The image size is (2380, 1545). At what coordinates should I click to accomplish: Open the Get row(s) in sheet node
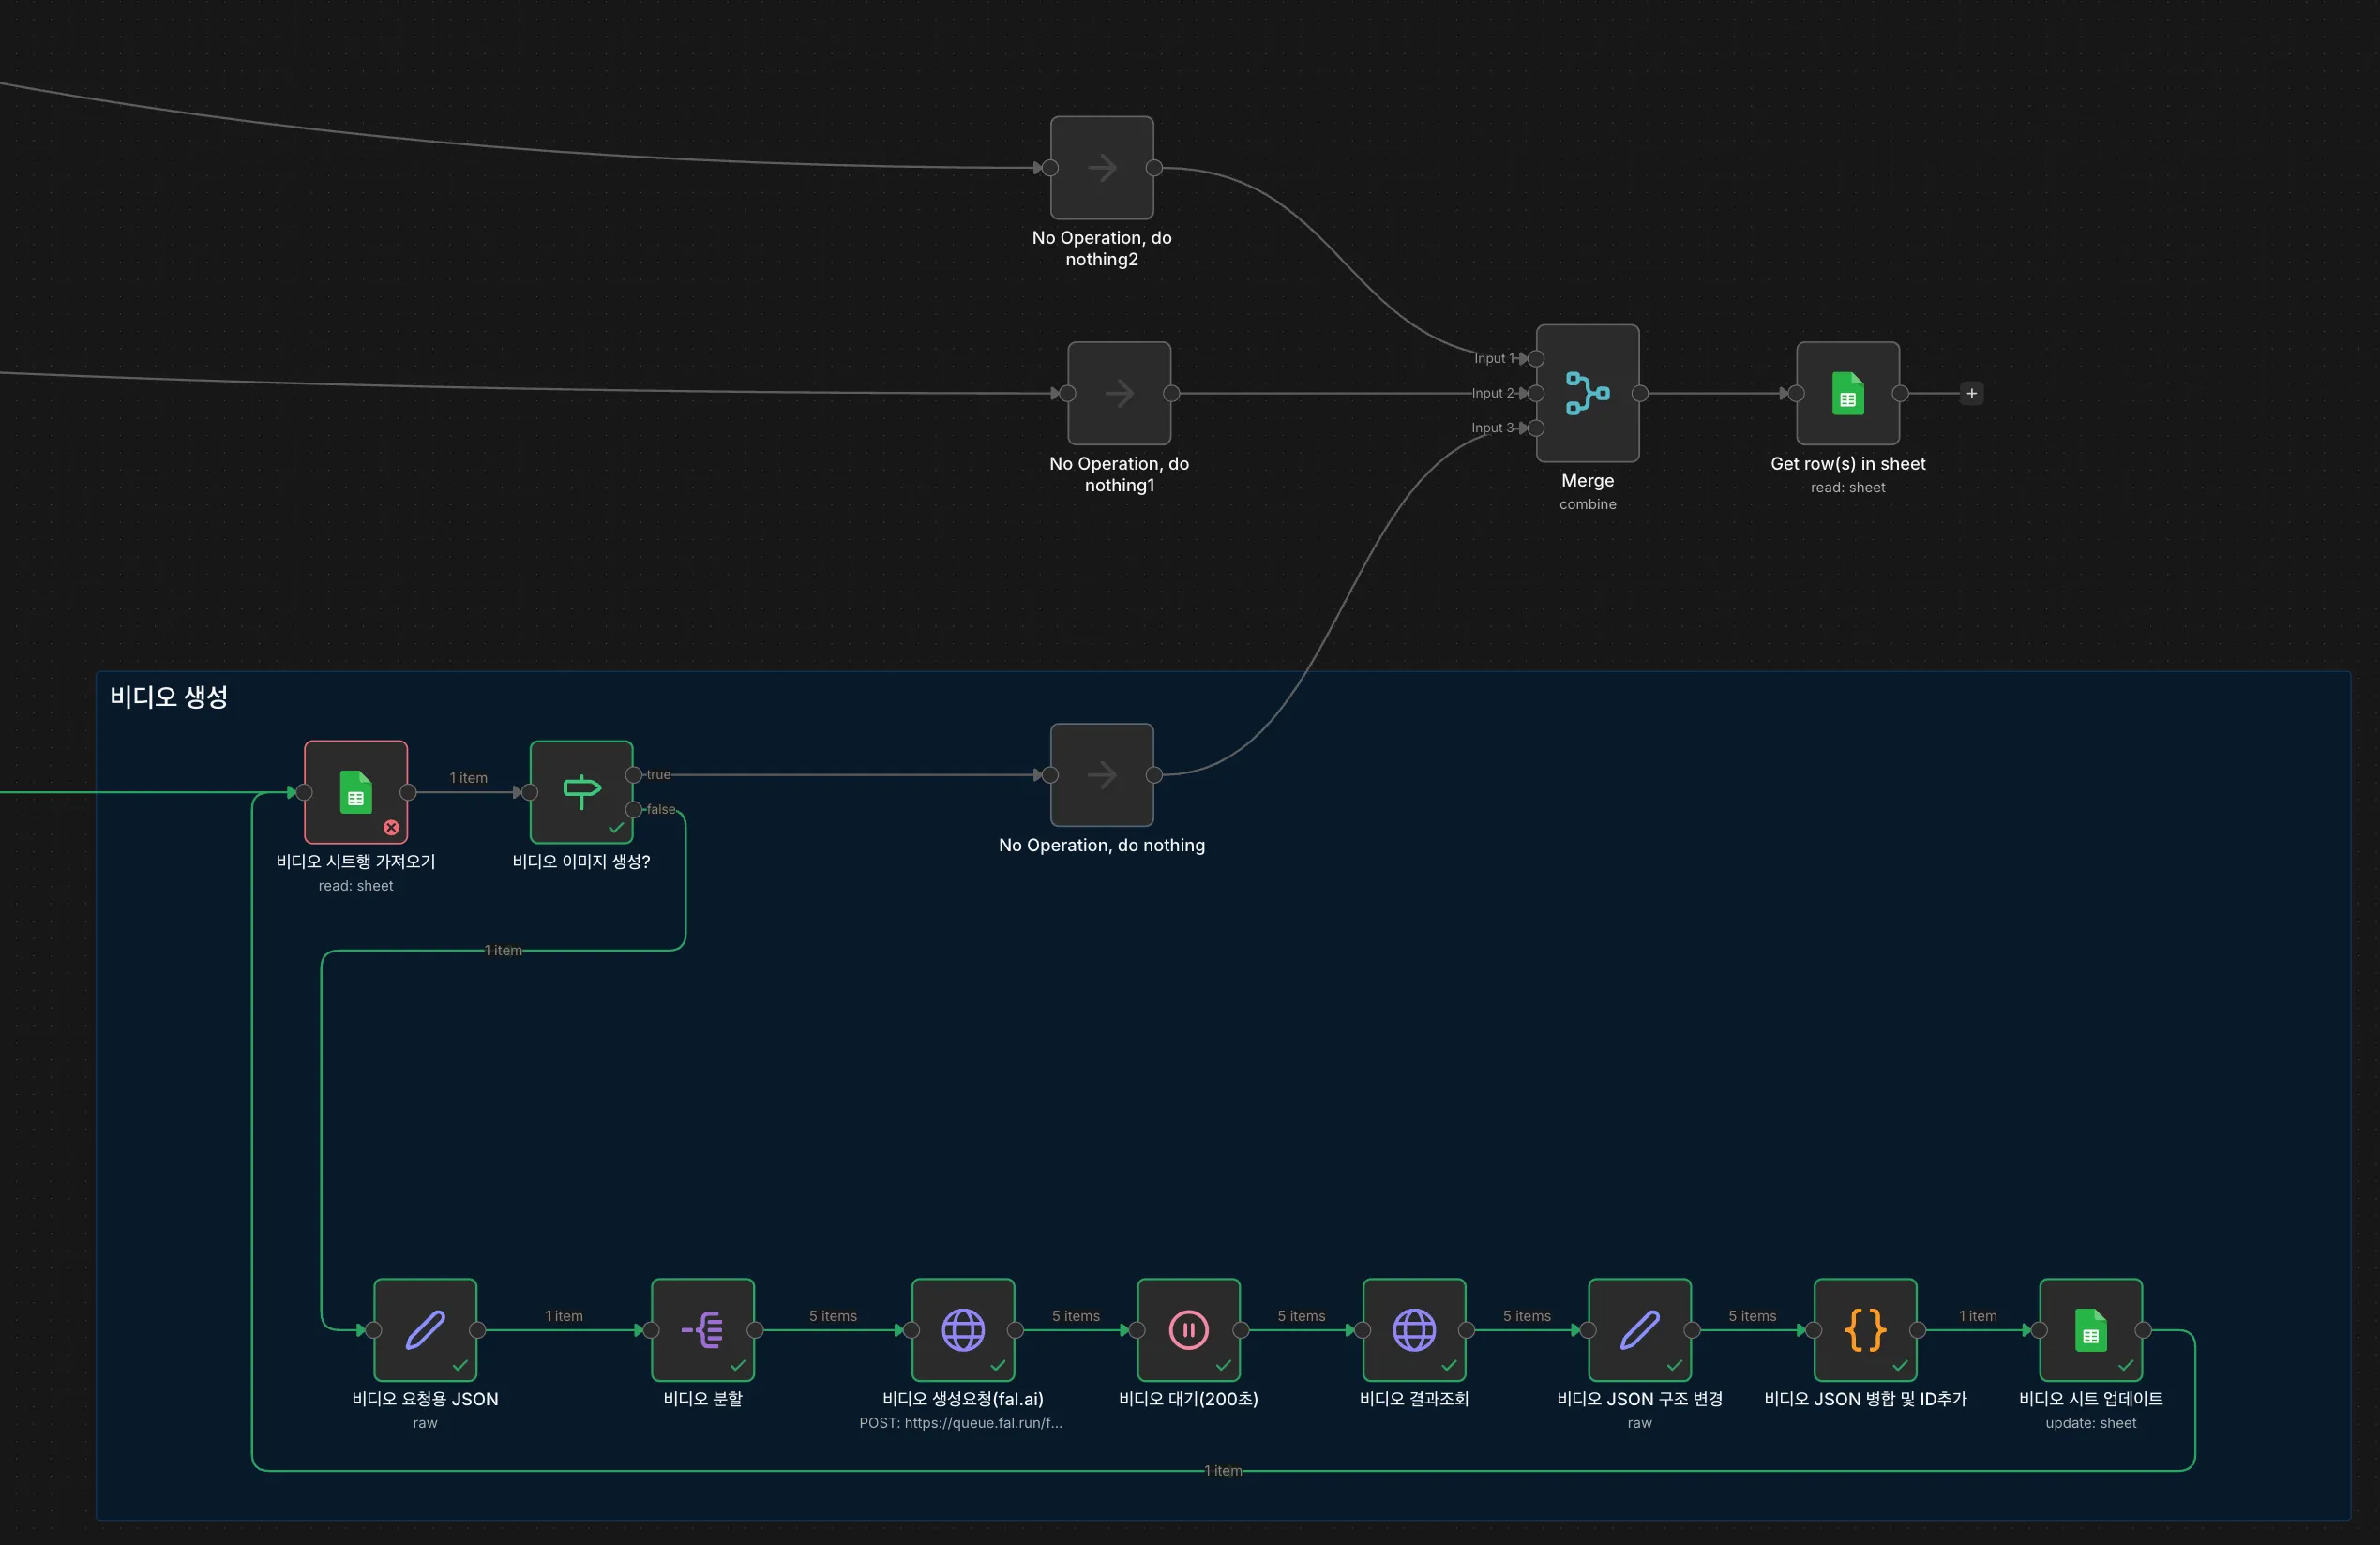click(1847, 393)
